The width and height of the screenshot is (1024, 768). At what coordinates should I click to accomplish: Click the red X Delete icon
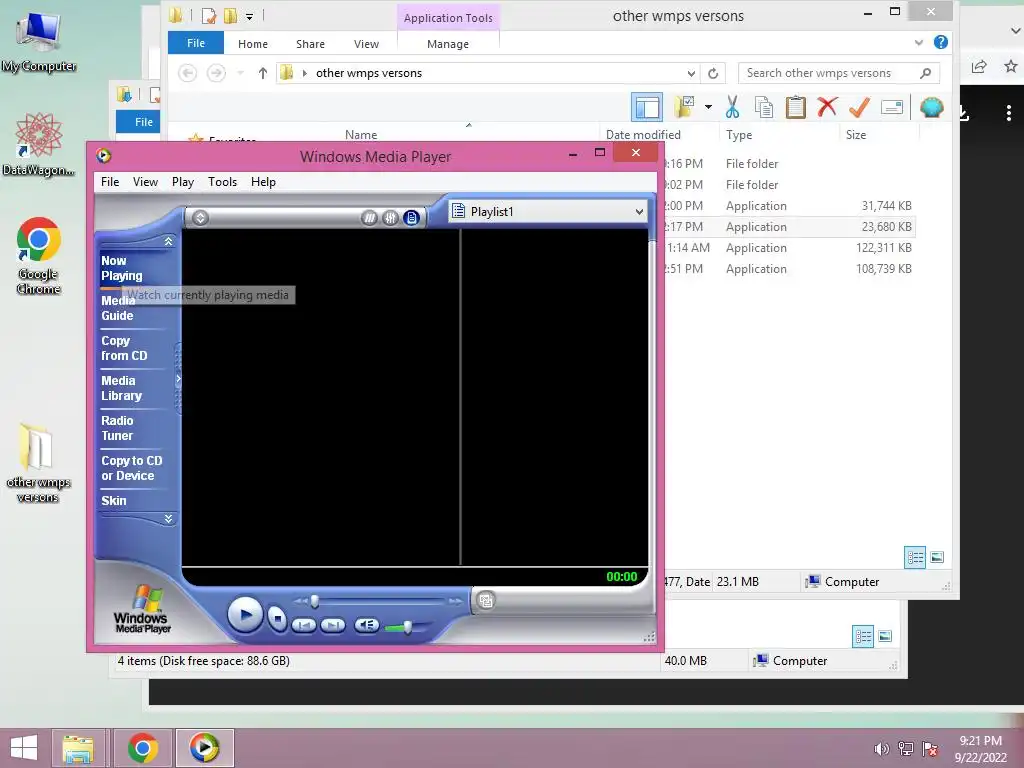click(827, 106)
